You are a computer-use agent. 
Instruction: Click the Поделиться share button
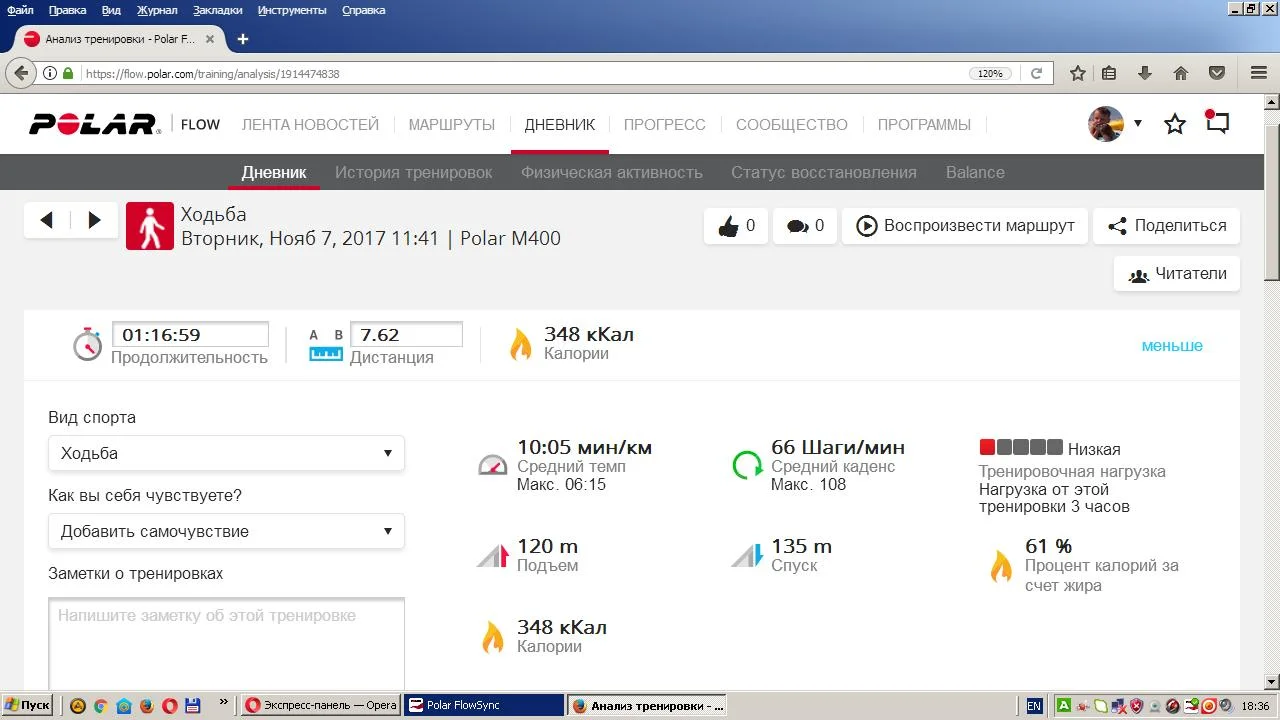(1167, 226)
